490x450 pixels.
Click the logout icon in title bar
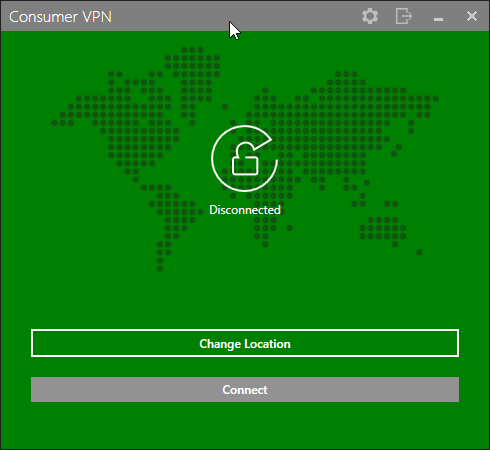pos(404,16)
